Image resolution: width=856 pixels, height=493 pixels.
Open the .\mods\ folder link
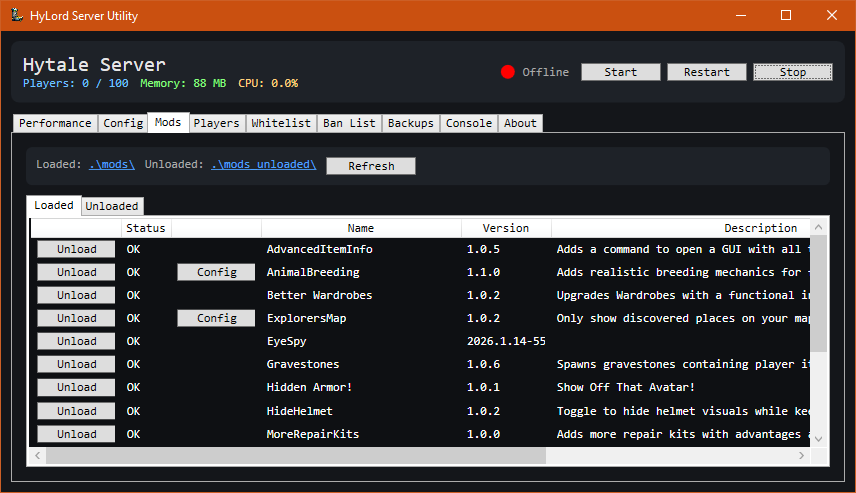coord(112,164)
